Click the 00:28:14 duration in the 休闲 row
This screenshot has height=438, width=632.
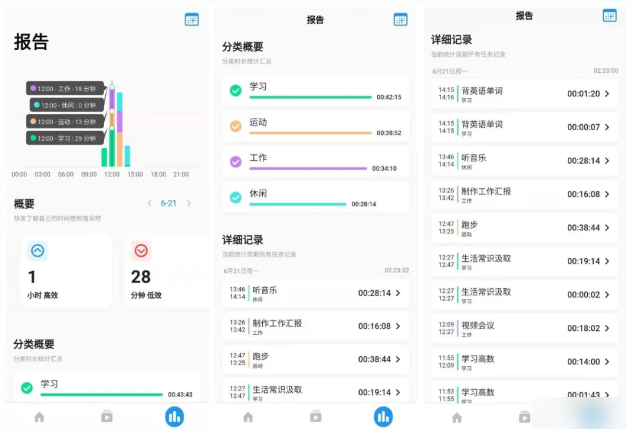click(x=364, y=204)
